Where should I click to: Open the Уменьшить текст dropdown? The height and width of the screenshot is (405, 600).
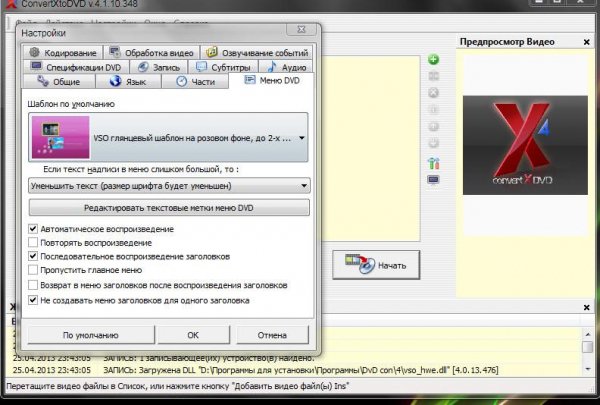(x=169, y=186)
